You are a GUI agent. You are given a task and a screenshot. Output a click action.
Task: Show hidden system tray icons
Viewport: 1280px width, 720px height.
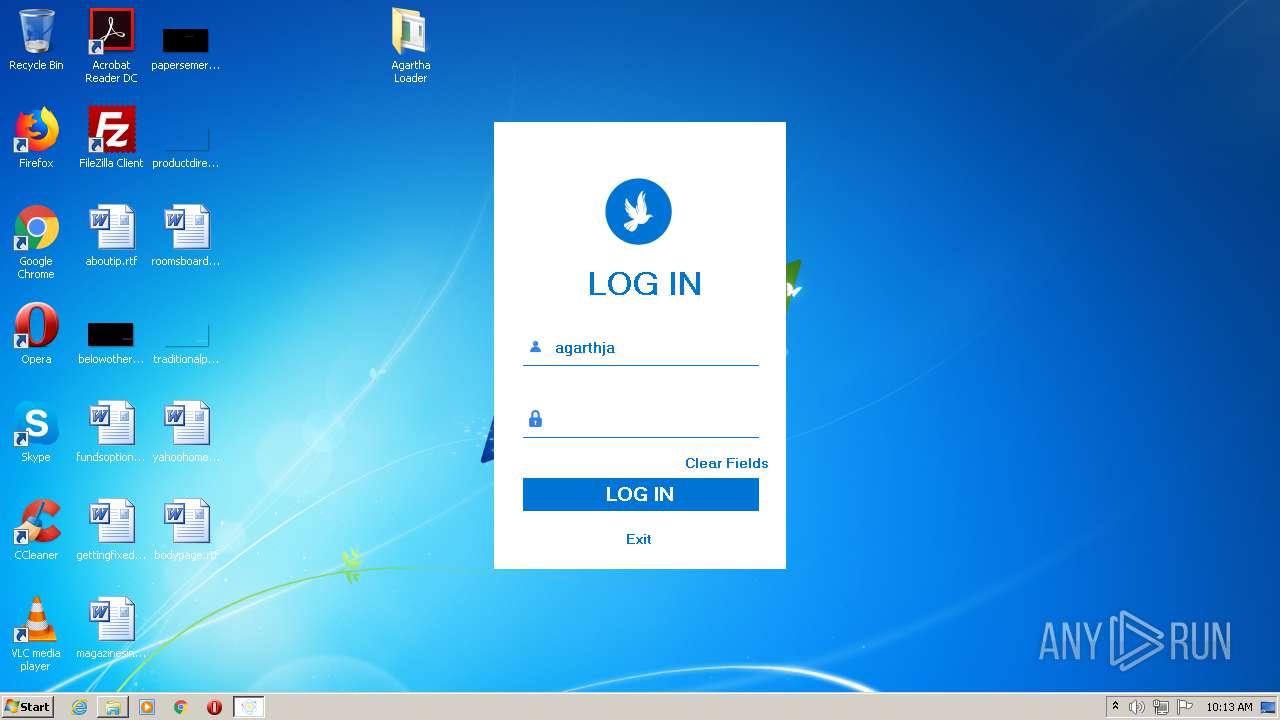click(x=1115, y=707)
